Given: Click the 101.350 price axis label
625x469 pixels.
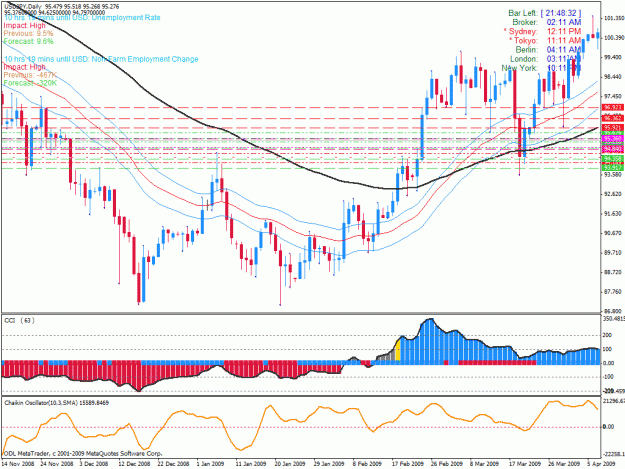Looking at the screenshot, I should (x=614, y=18).
